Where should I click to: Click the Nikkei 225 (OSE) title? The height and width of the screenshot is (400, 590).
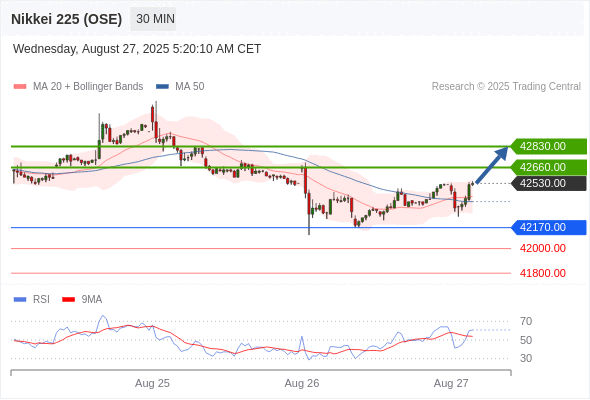(67, 19)
